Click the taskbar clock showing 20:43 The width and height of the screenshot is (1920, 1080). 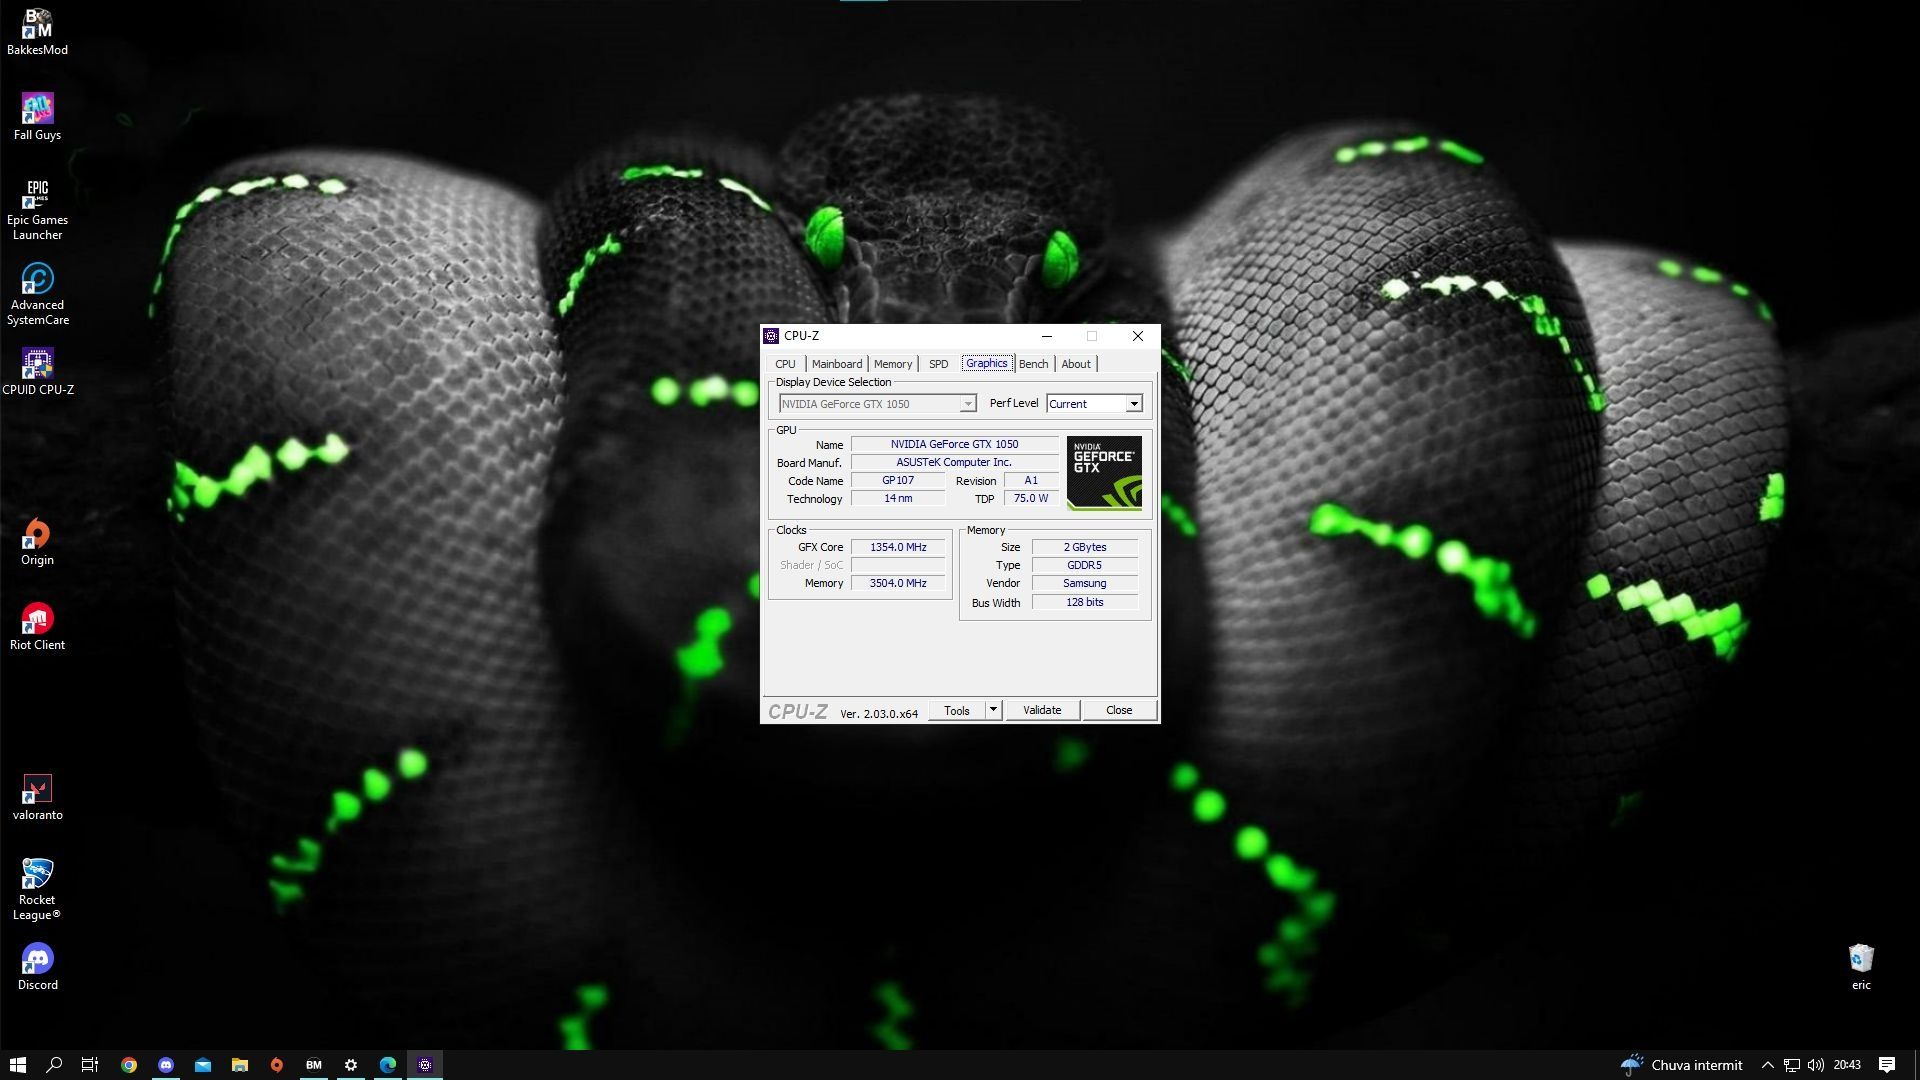click(1847, 1065)
